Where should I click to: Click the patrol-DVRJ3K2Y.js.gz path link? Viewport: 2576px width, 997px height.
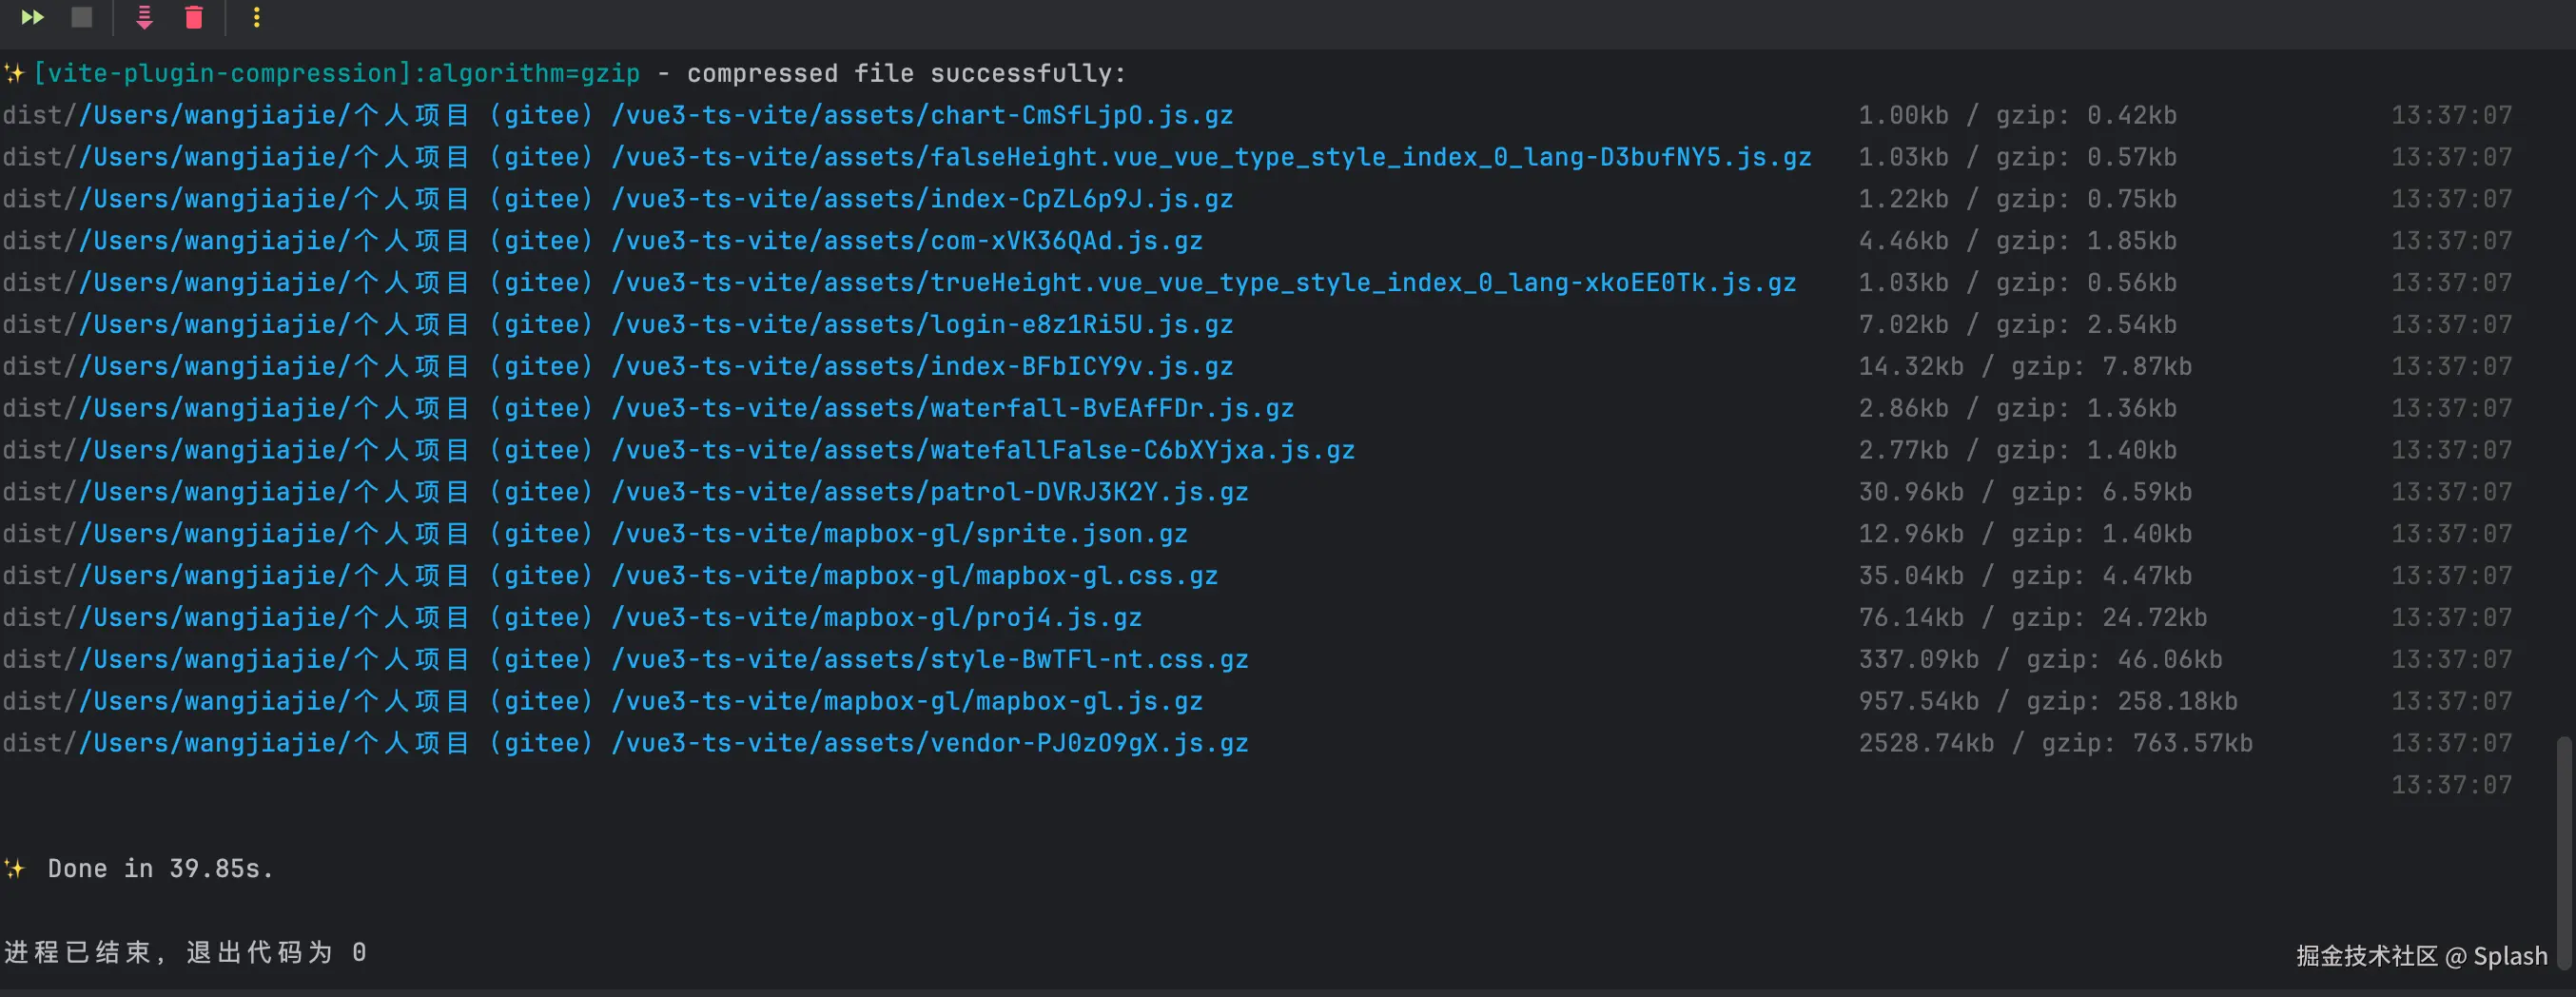point(664,492)
